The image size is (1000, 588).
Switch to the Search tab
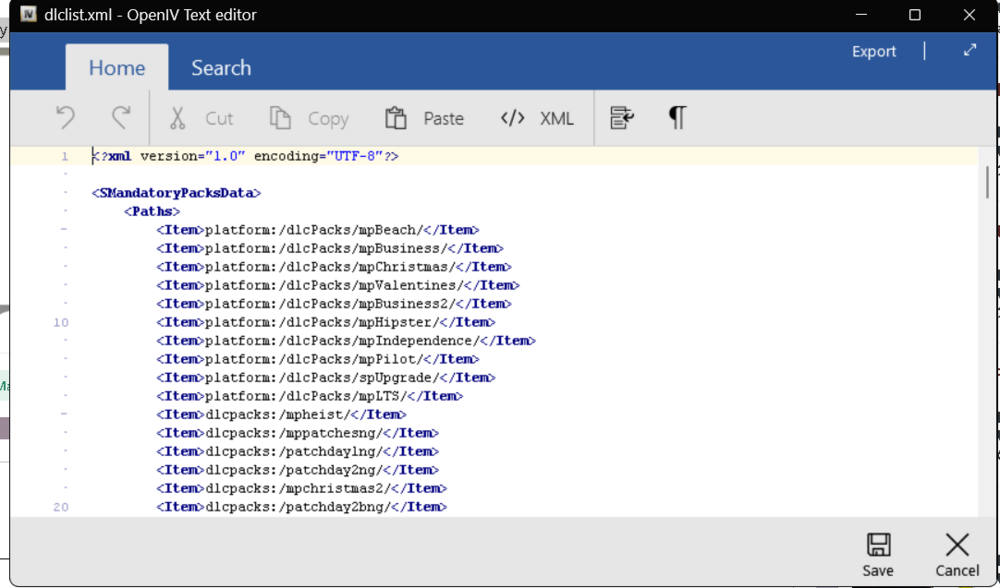[220, 67]
